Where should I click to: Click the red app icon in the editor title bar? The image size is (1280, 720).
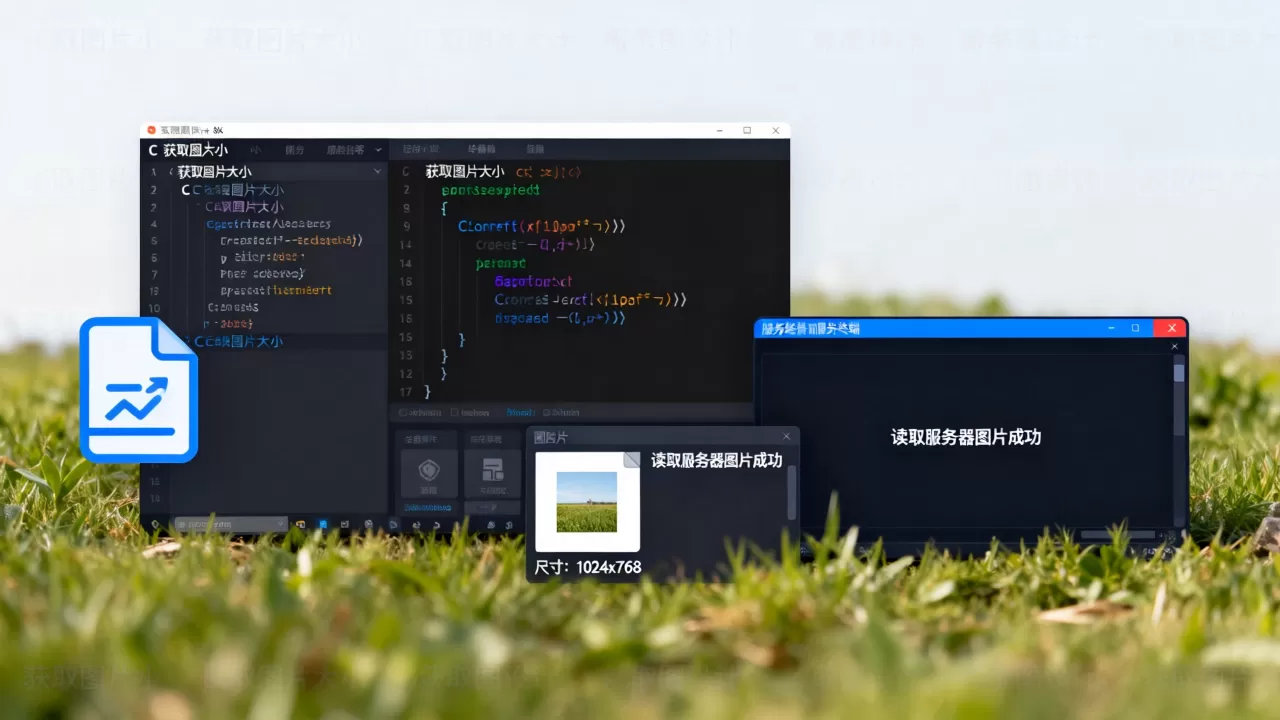(152, 130)
